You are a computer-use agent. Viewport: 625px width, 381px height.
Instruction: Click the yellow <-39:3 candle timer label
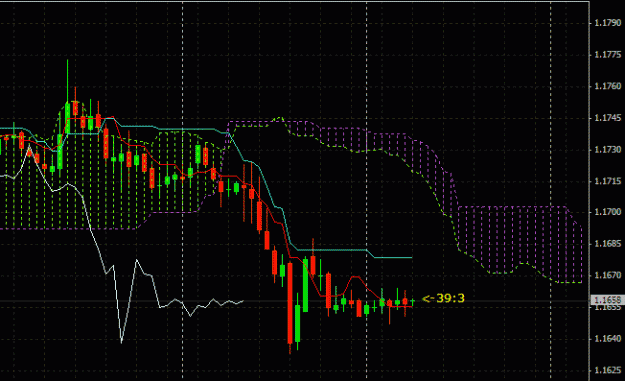tap(443, 299)
